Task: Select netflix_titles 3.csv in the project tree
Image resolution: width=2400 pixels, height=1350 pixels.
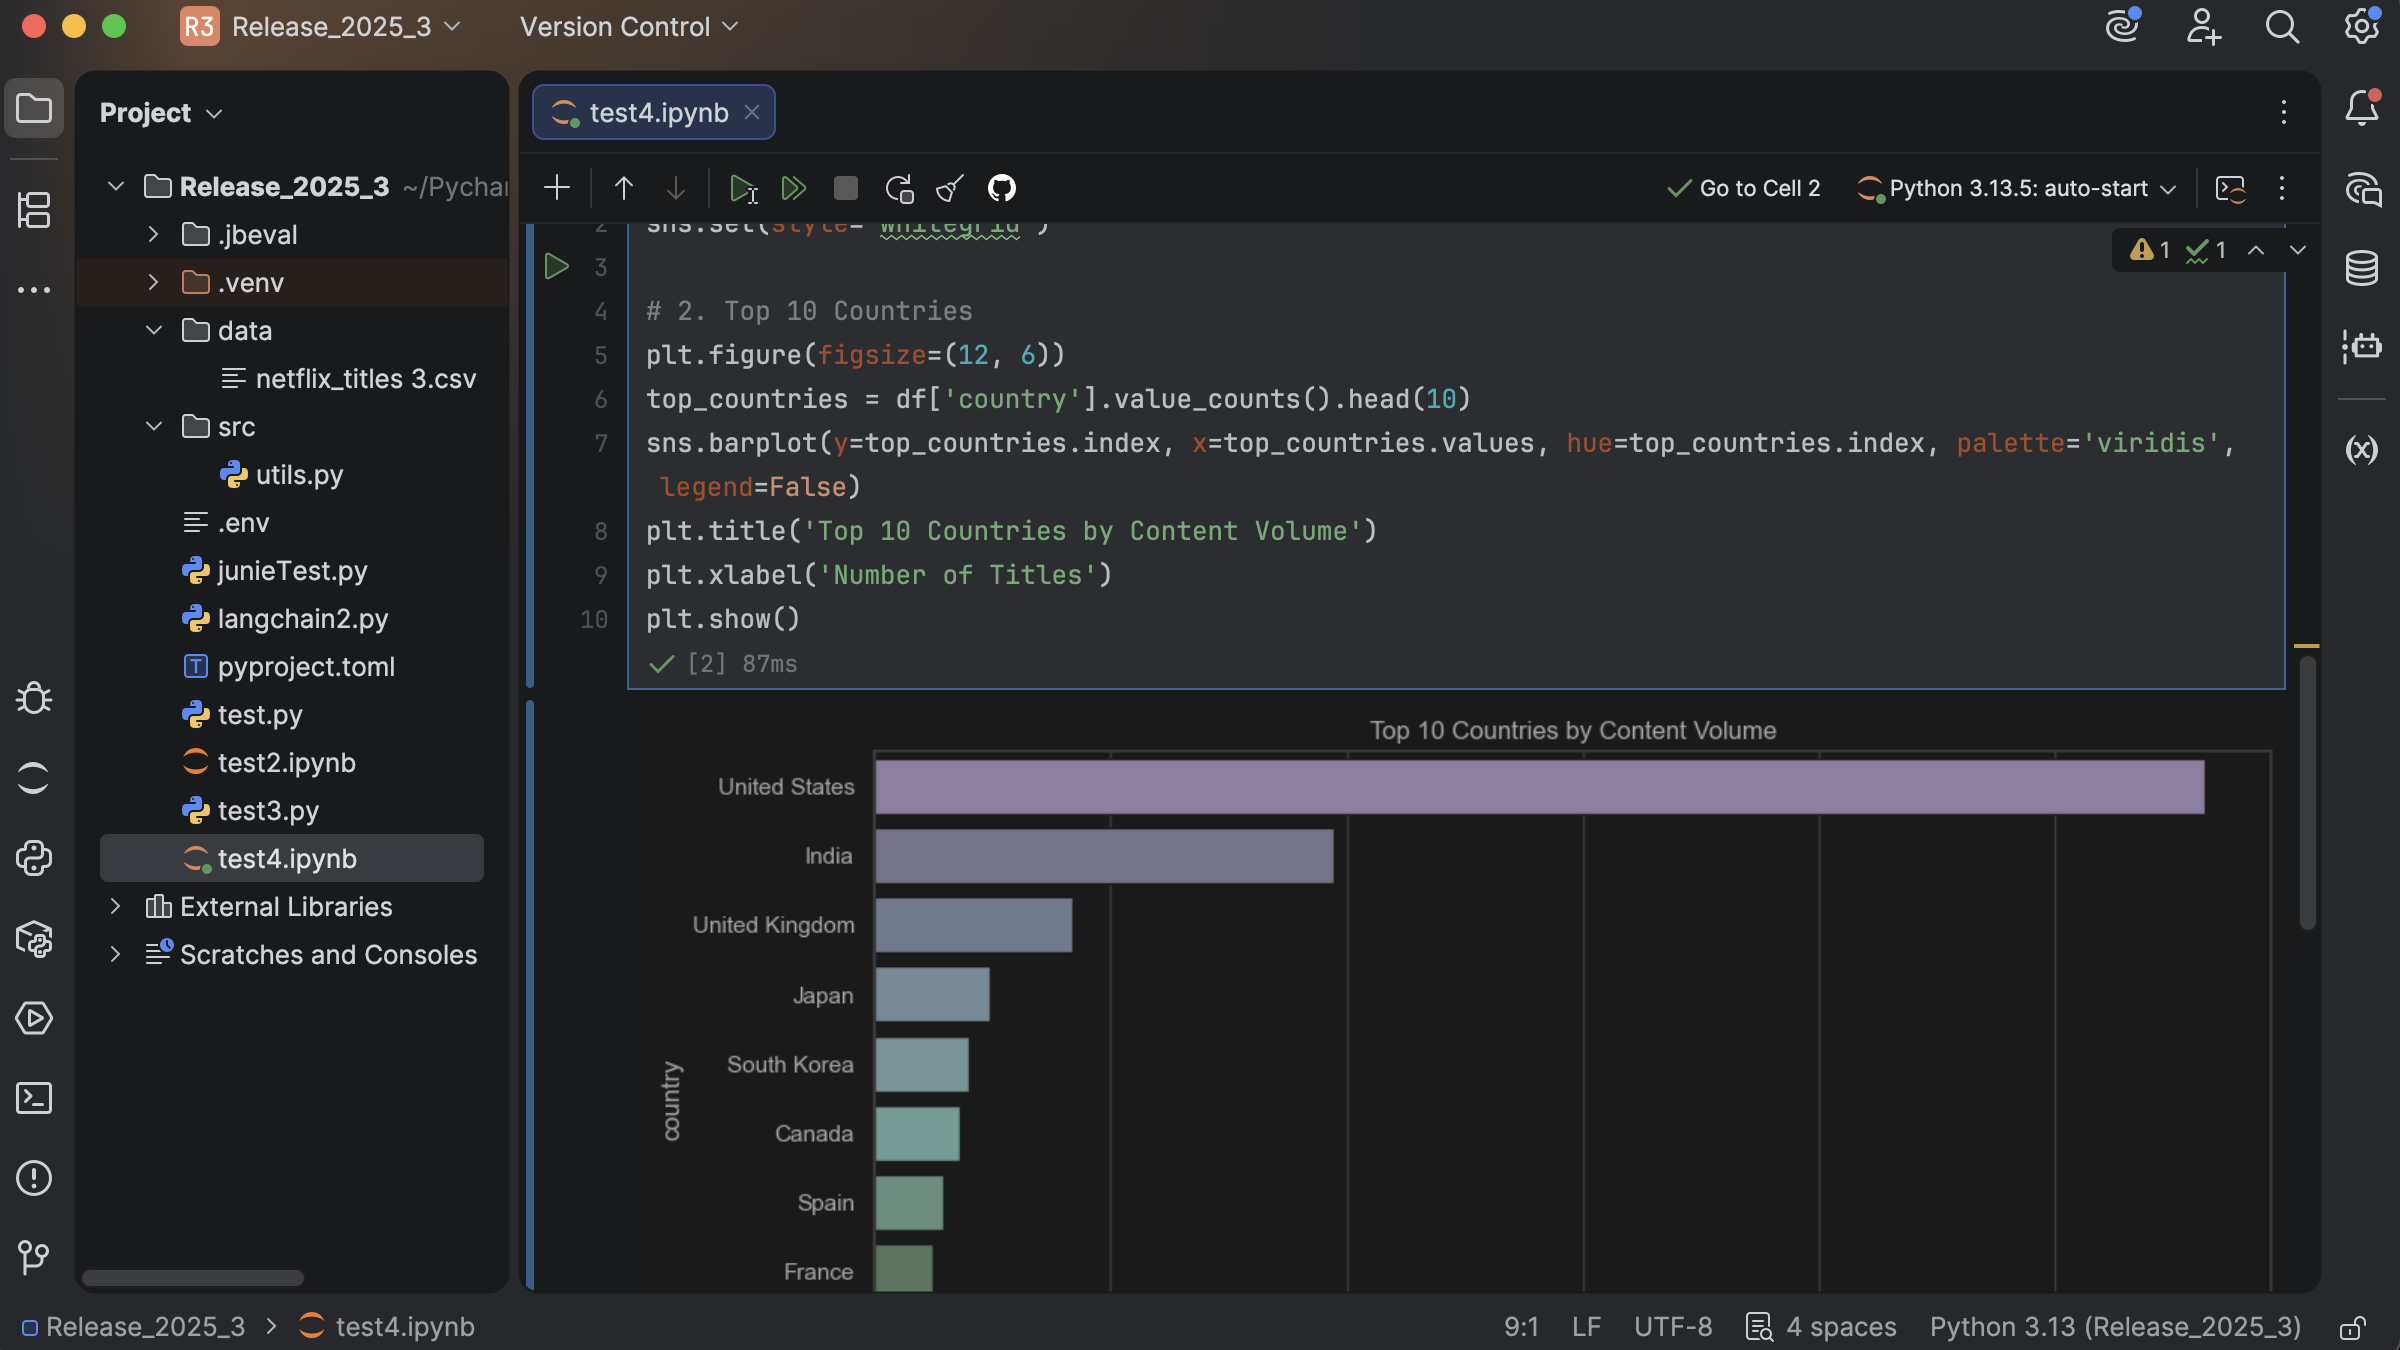Action: [364, 378]
